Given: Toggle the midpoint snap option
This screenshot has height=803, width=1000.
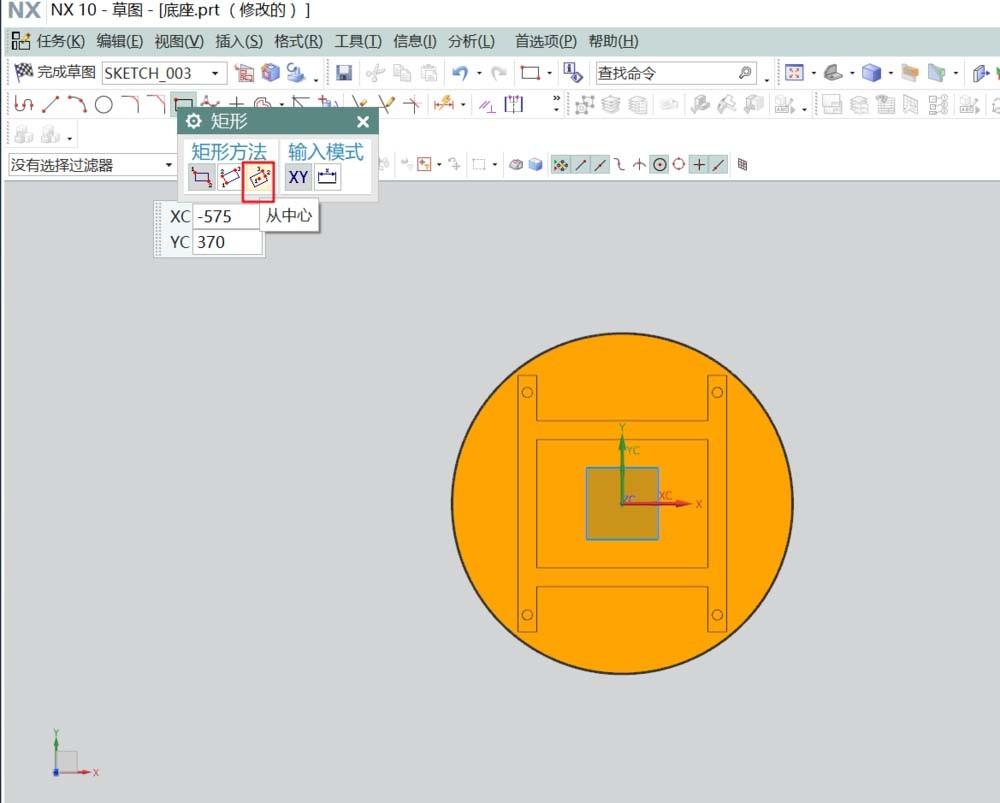Looking at the screenshot, I should pos(600,164).
